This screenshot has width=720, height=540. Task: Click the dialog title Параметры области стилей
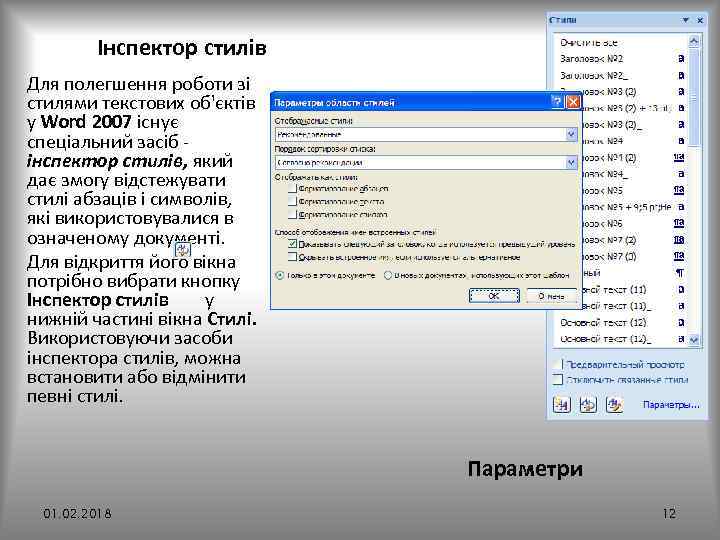point(334,102)
